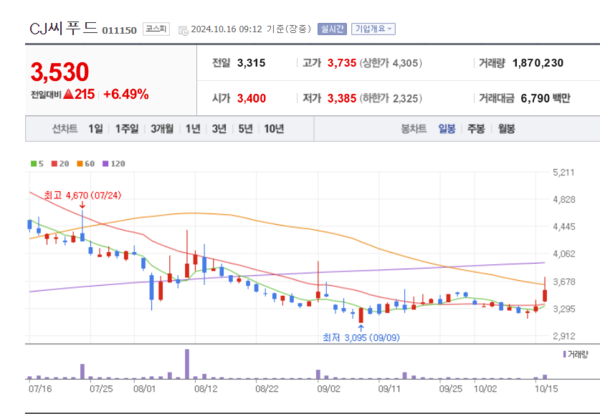600x414 pixels.
Task: Click the 하한가 2,325 text
Action: point(391,98)
